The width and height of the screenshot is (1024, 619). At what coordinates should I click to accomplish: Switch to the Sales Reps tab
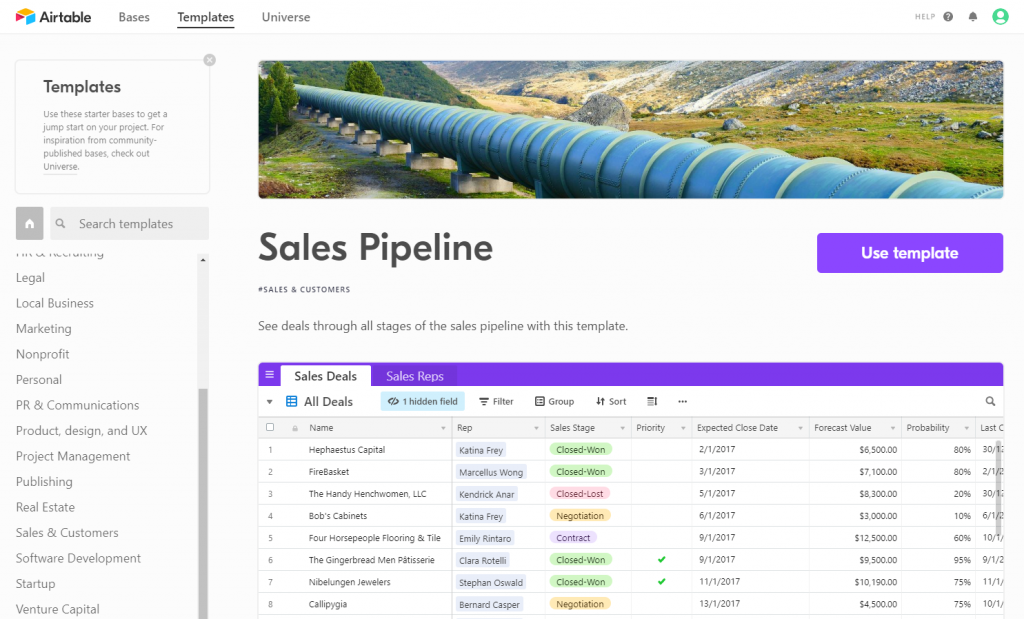415,376
